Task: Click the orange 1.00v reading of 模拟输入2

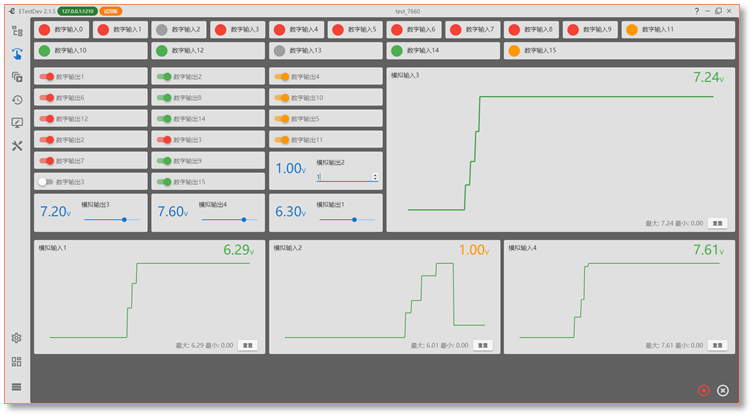Action: click(x=474, y=250)
